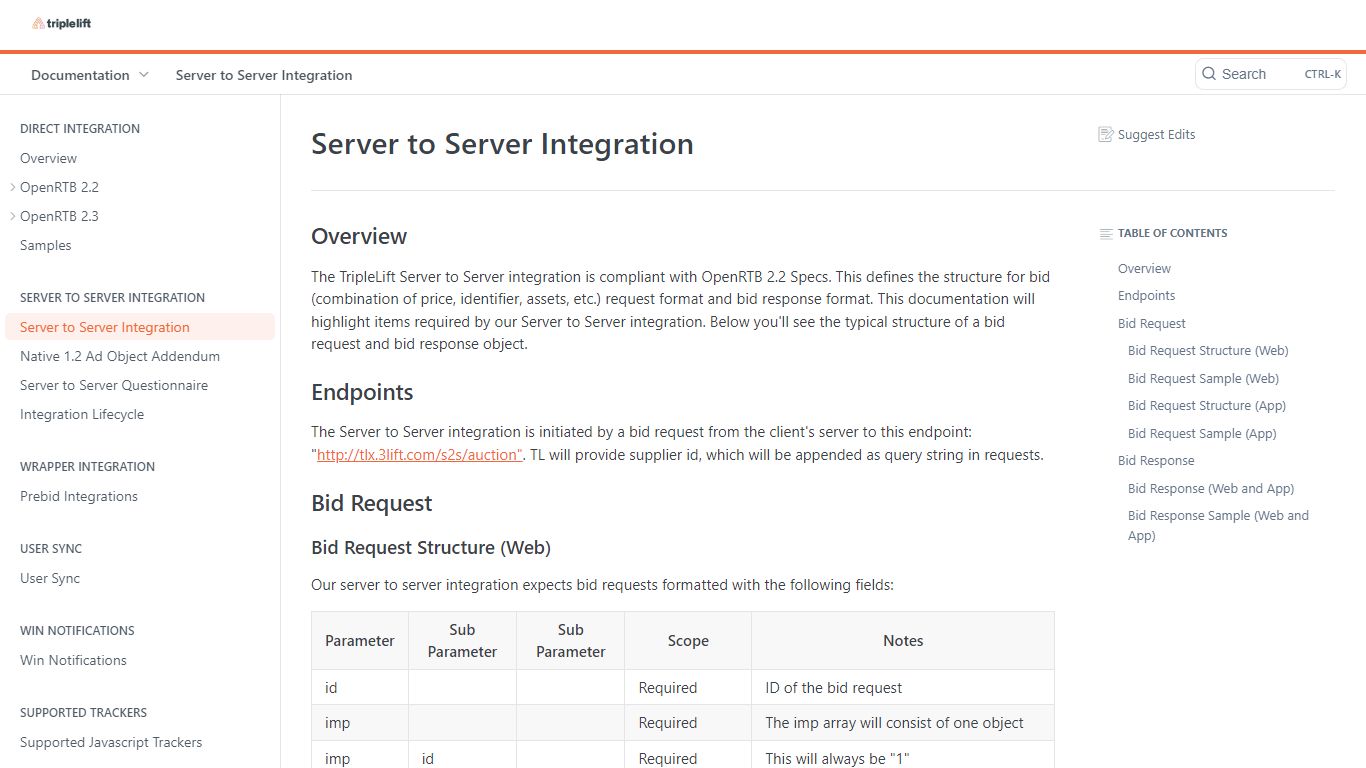Click the Notes column header
Viewport: 1366px width, 768px height.
coord(903,641)
